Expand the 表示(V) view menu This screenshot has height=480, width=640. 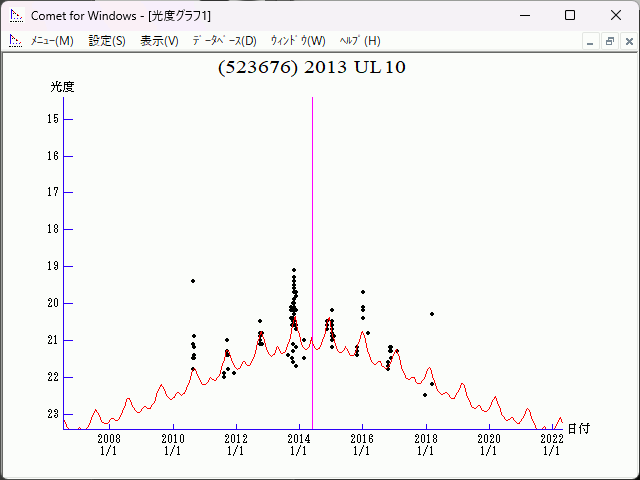pyautogui.click(x=159, y=41)
